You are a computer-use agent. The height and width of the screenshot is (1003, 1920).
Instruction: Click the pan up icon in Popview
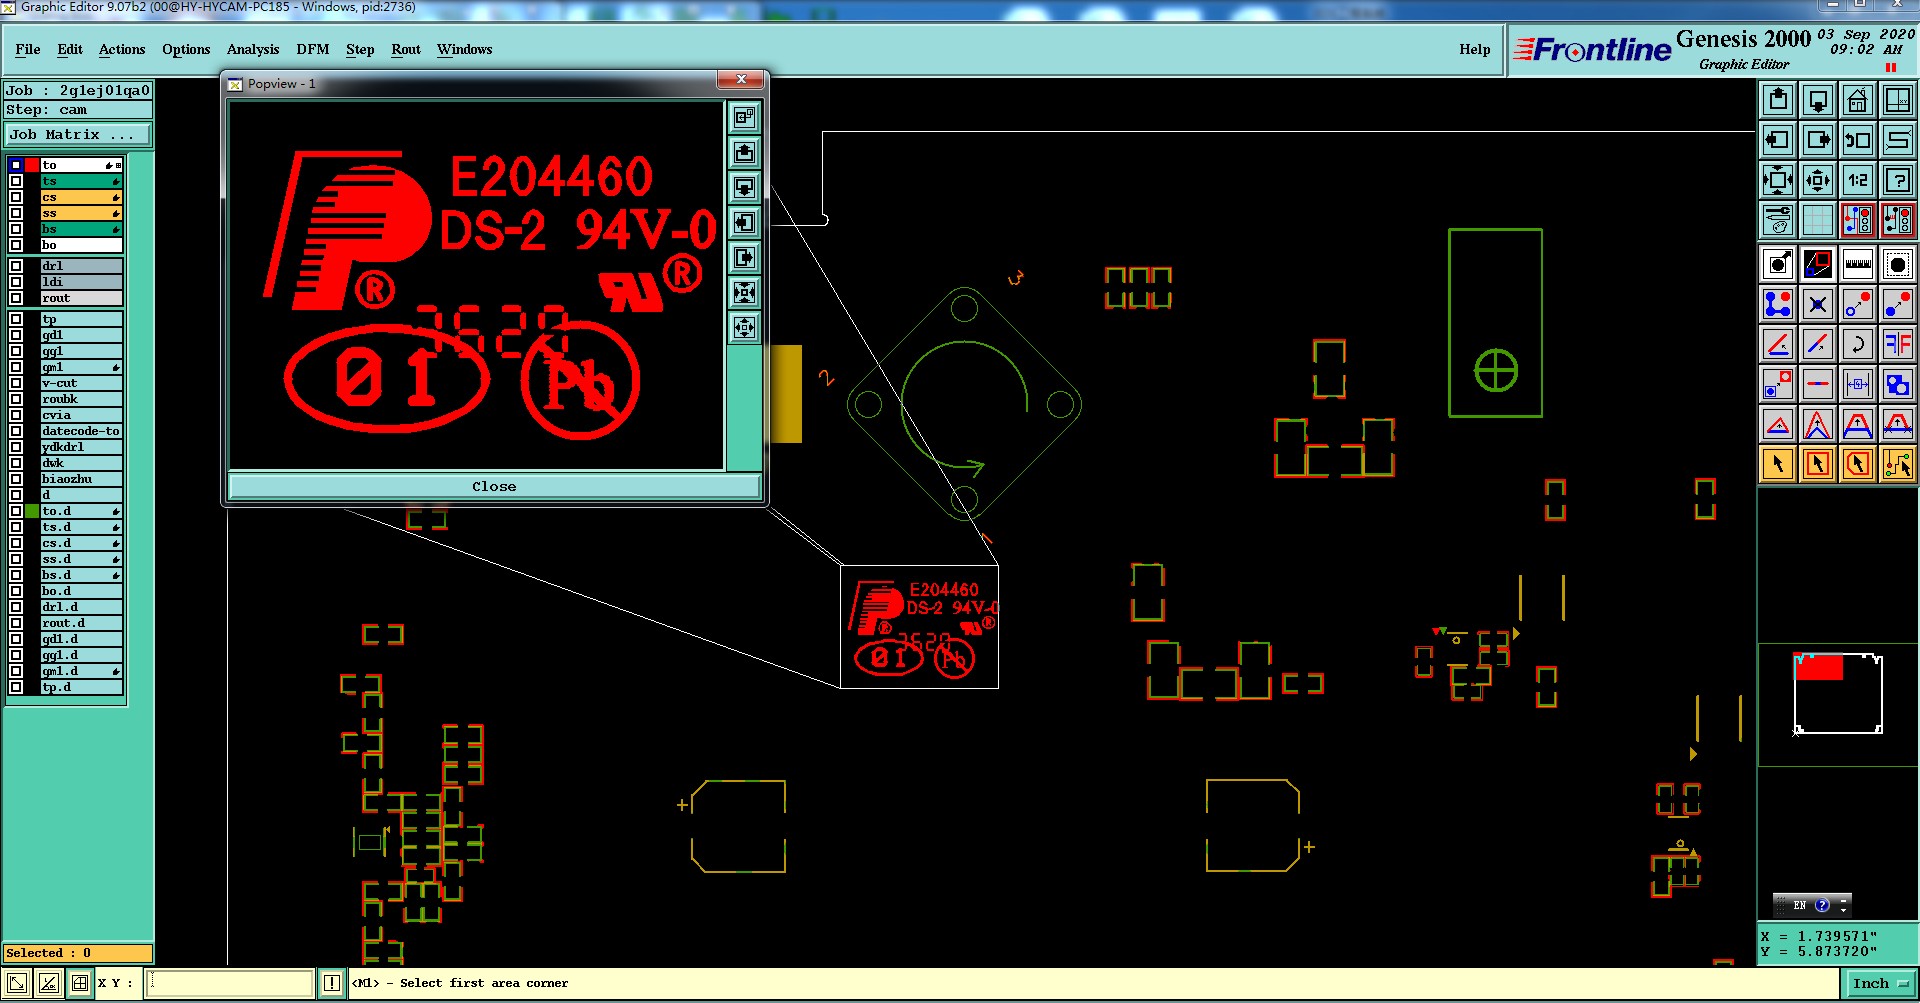pos(744,152)
